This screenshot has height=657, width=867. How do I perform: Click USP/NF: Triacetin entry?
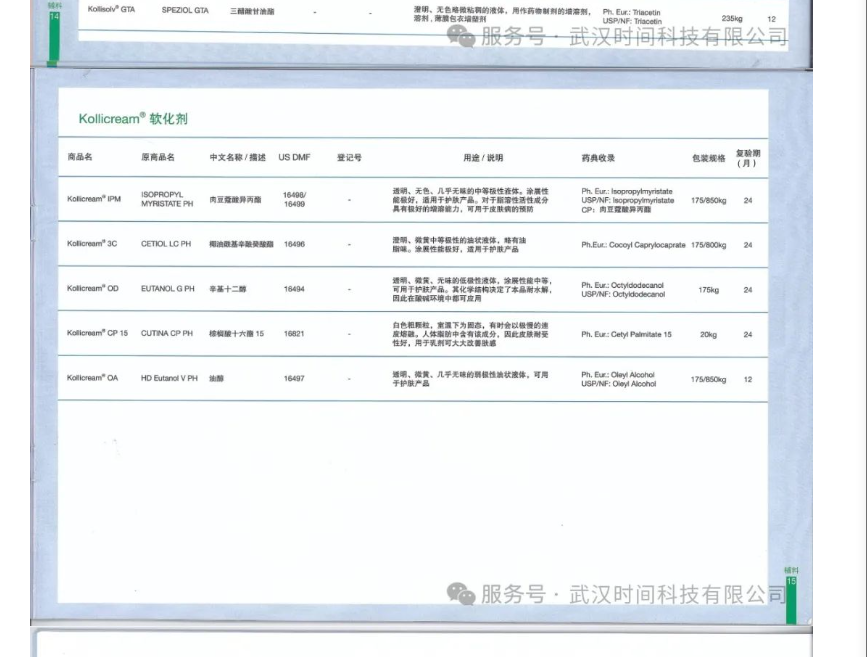[x=632, y=21]
